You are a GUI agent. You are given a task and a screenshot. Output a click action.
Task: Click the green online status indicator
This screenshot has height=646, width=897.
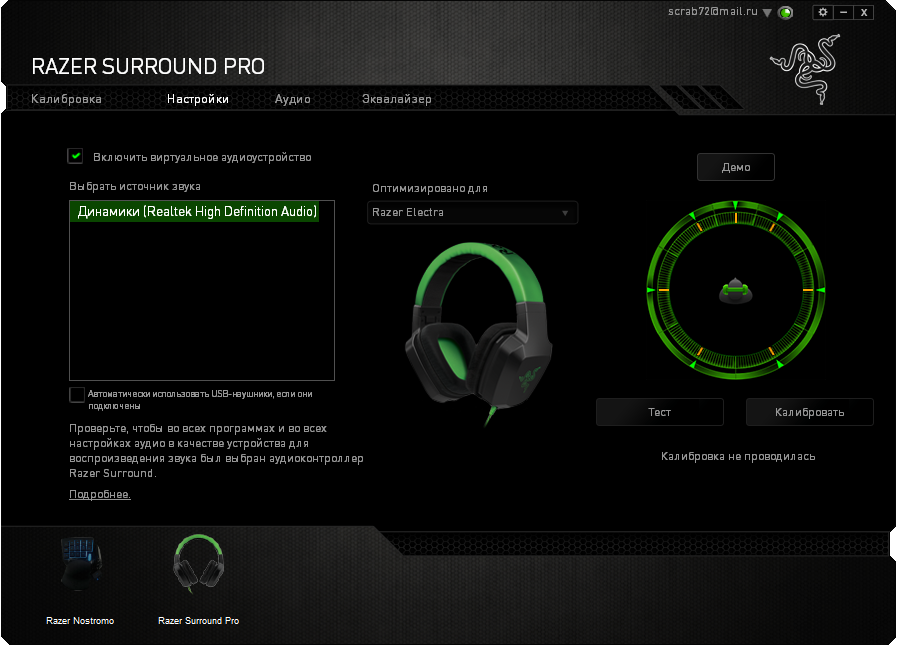click(786, 13)
